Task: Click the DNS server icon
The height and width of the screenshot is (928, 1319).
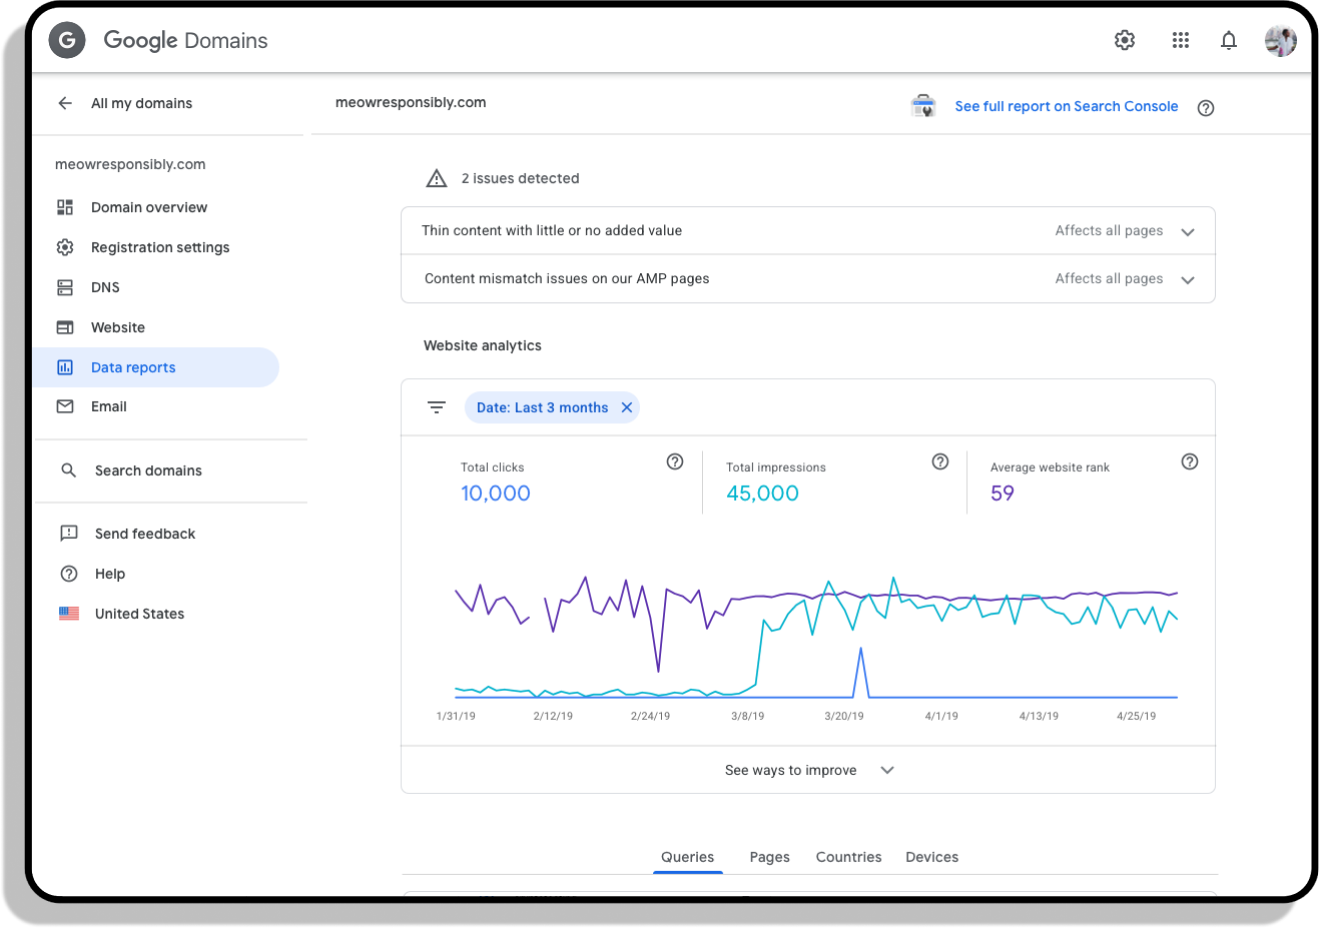Action: click(x=65, y=287)
